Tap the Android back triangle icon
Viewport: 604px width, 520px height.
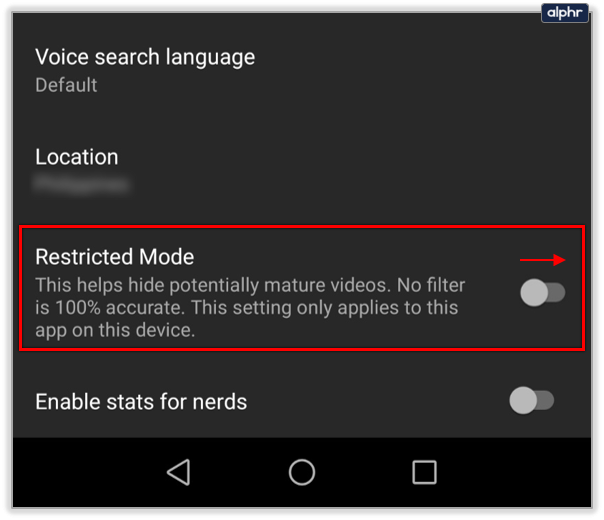[x=179, y=472]
